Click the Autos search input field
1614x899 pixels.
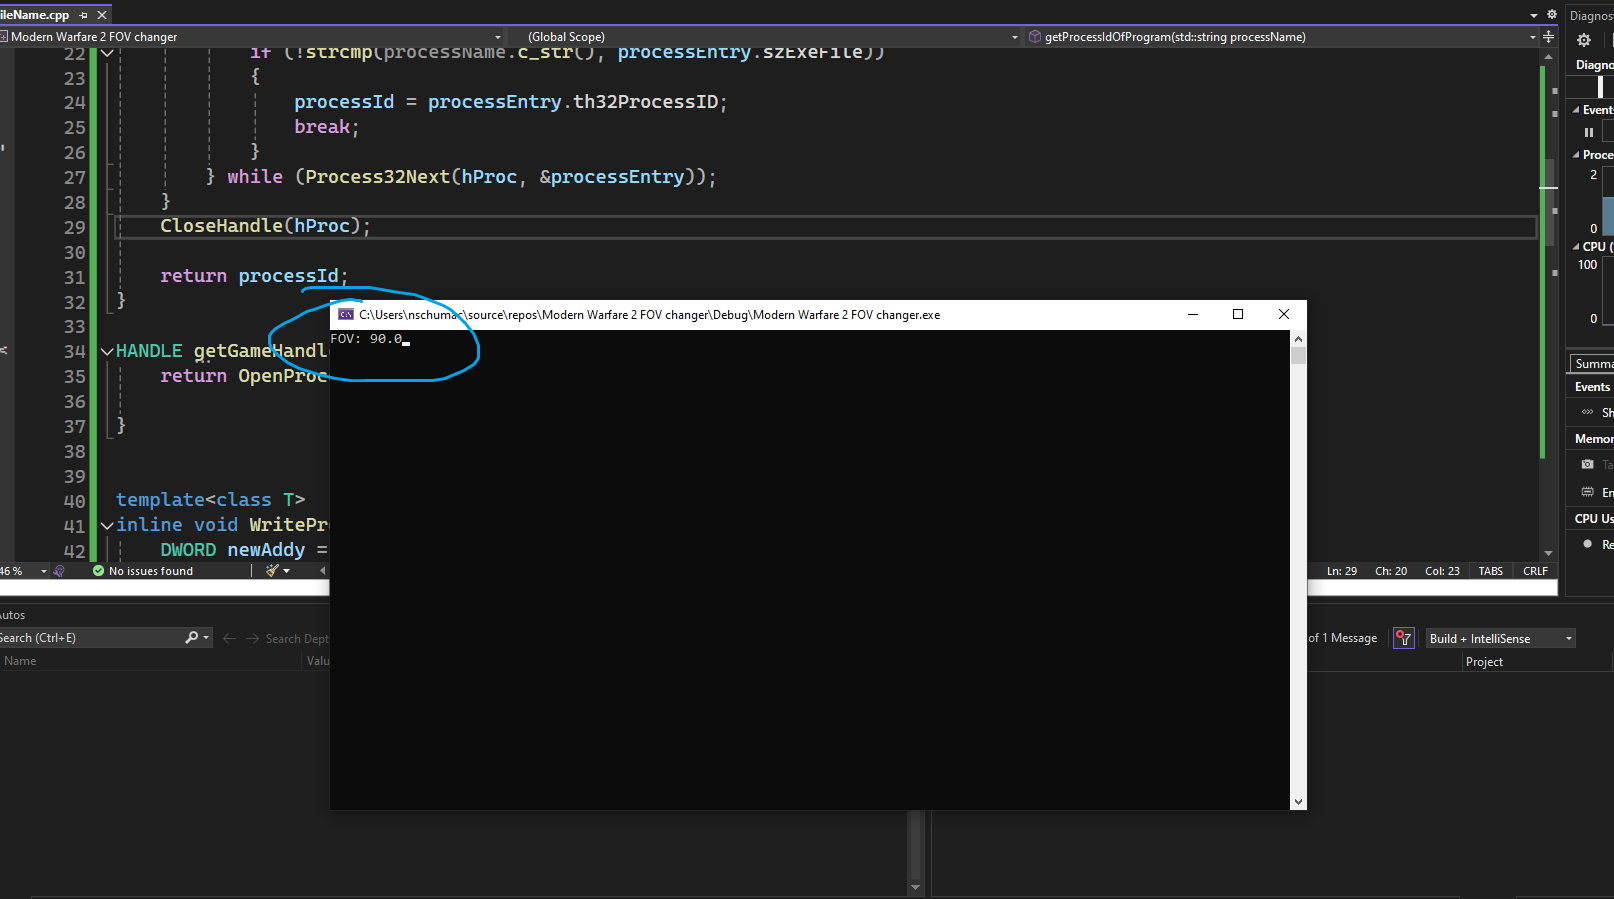tap(92, 638)
